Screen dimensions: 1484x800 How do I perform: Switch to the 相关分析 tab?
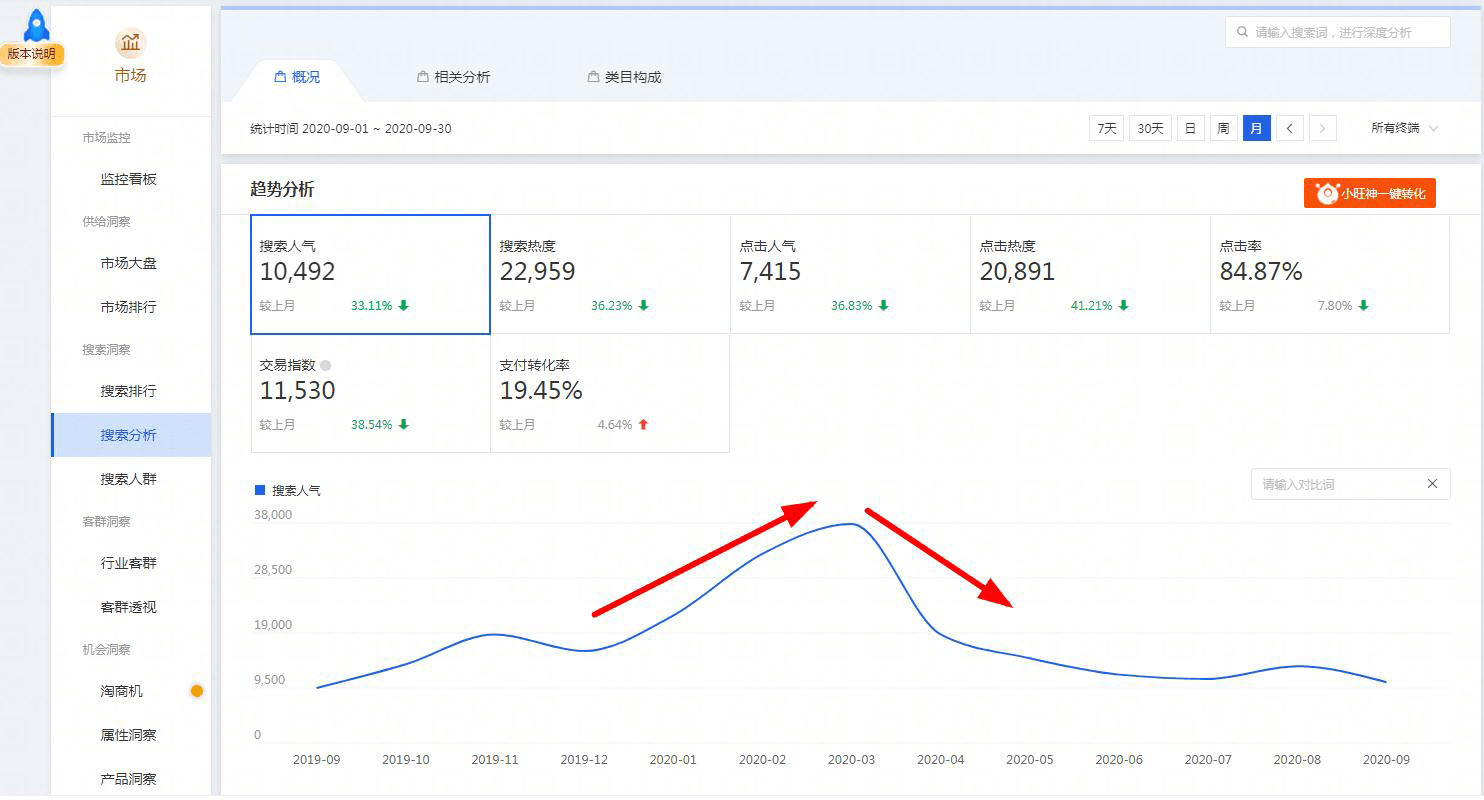[453, 77]
